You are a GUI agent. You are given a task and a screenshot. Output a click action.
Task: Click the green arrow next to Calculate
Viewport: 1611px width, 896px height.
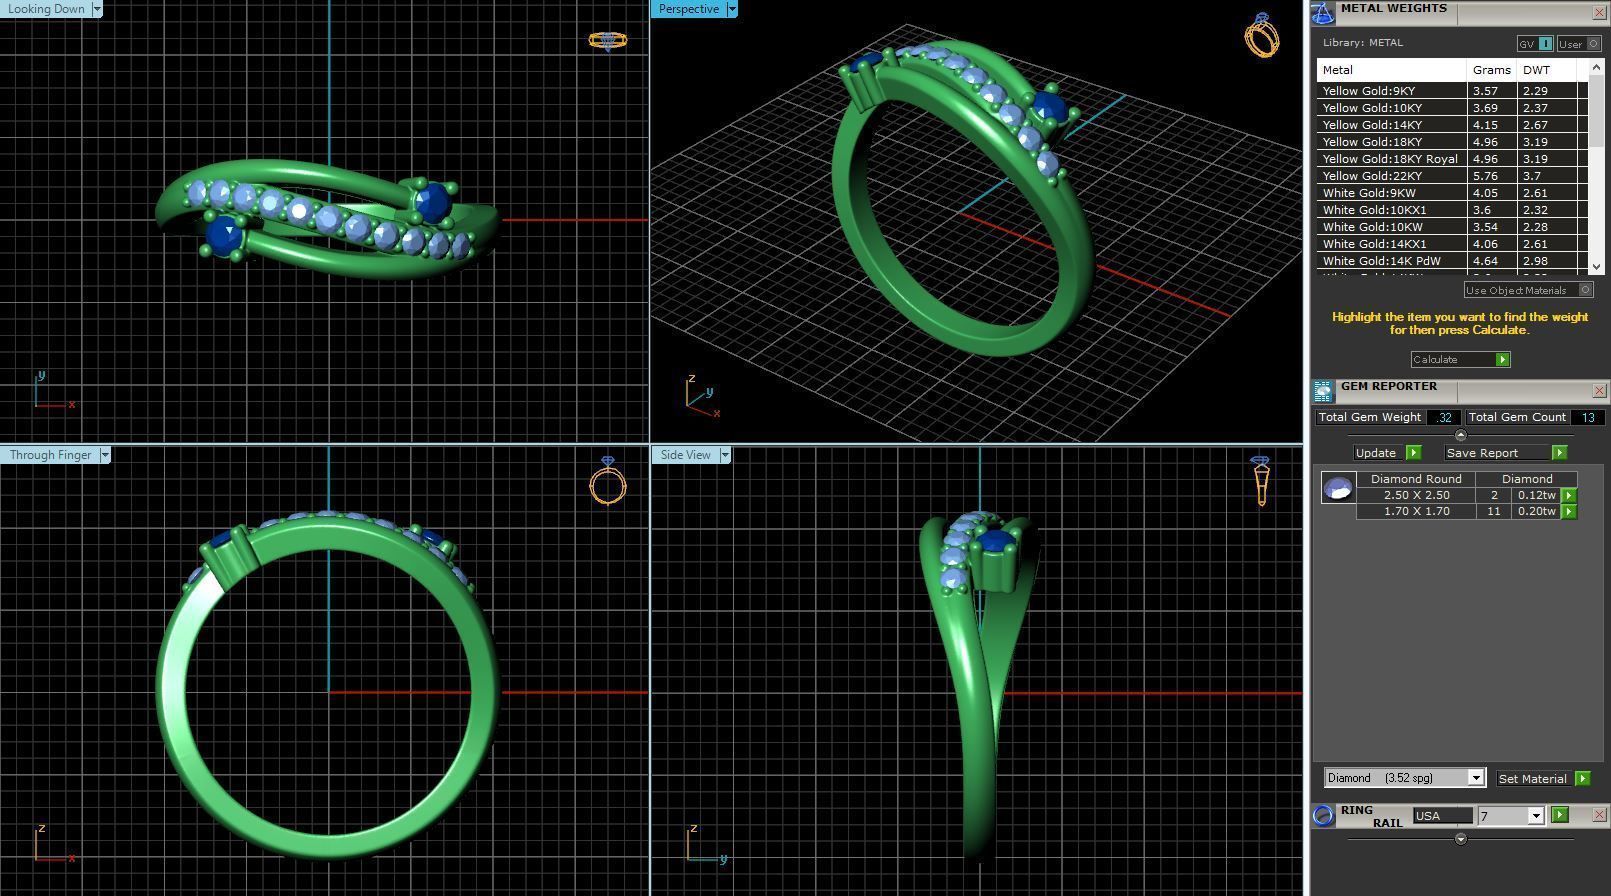(1502, 359)
